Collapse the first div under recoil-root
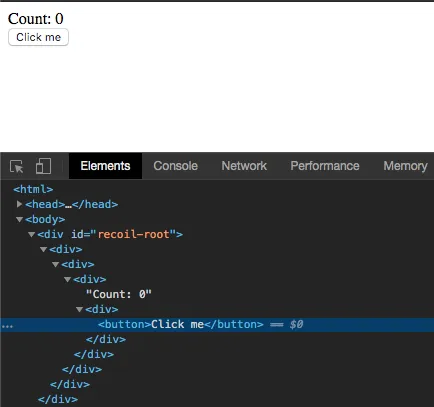 (x=43, y=249)
